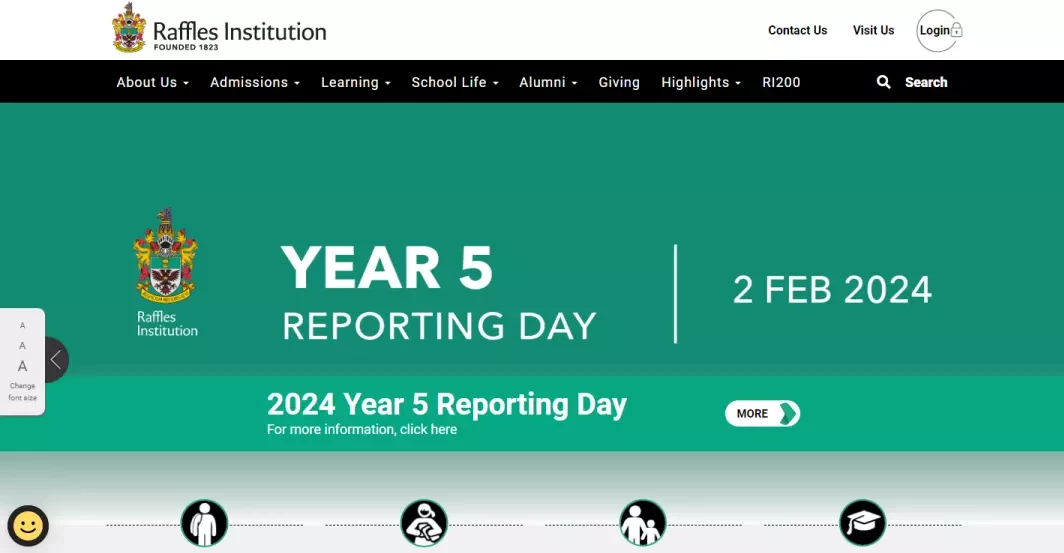Select the largest font size A
Image resolution: width=1064 pixels, height=553 pixels.
tap(22, 366)
